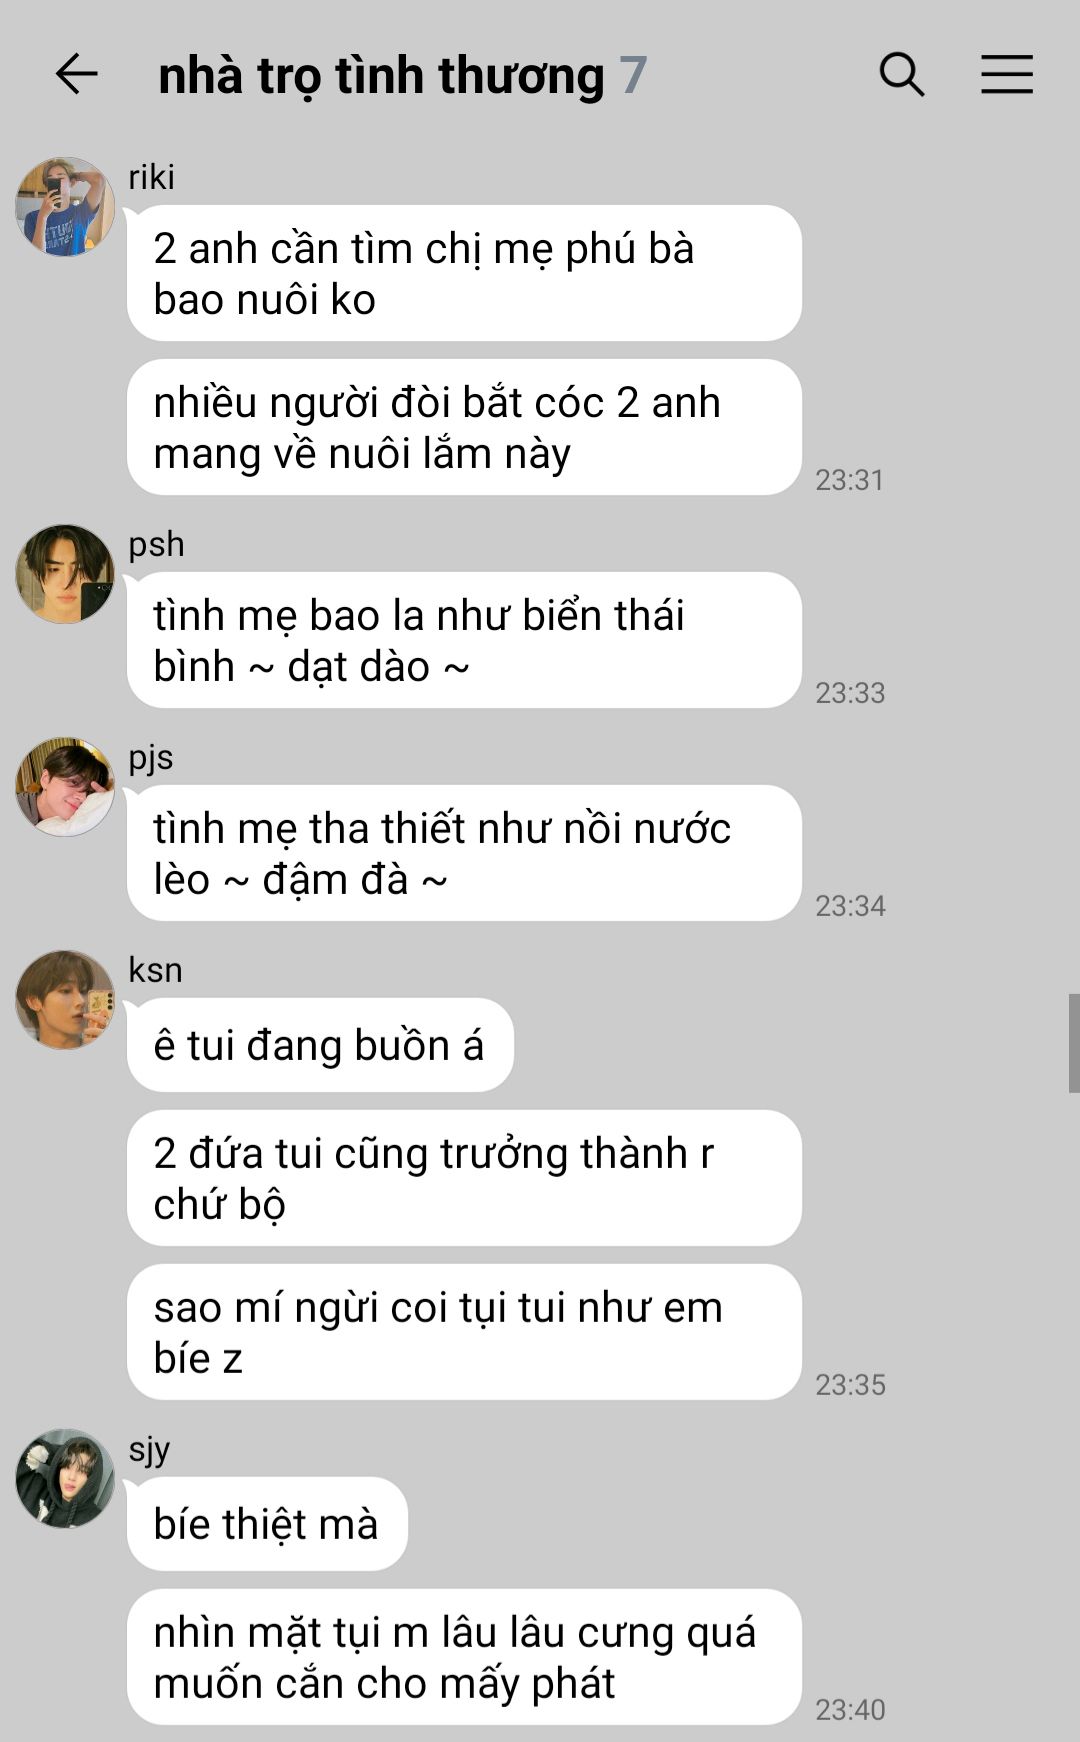The width and height of the screenshot is (1080, 1742).
Task: Select message '2 anh cần tìm chị mẹ phú bà'
Action: [x=464, y=273]
